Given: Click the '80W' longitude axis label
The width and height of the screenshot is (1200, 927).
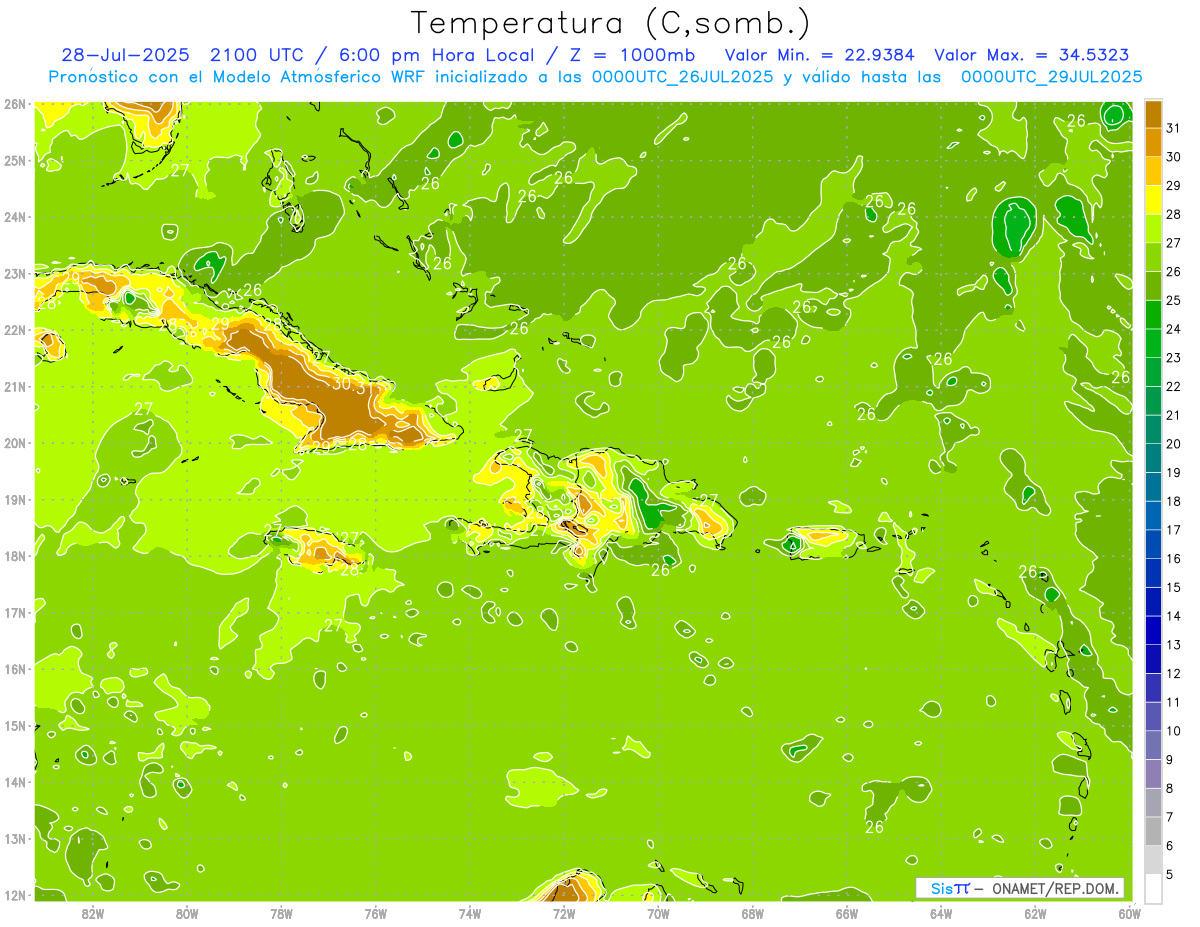Looking at the screenshot, I should point(187,913).
